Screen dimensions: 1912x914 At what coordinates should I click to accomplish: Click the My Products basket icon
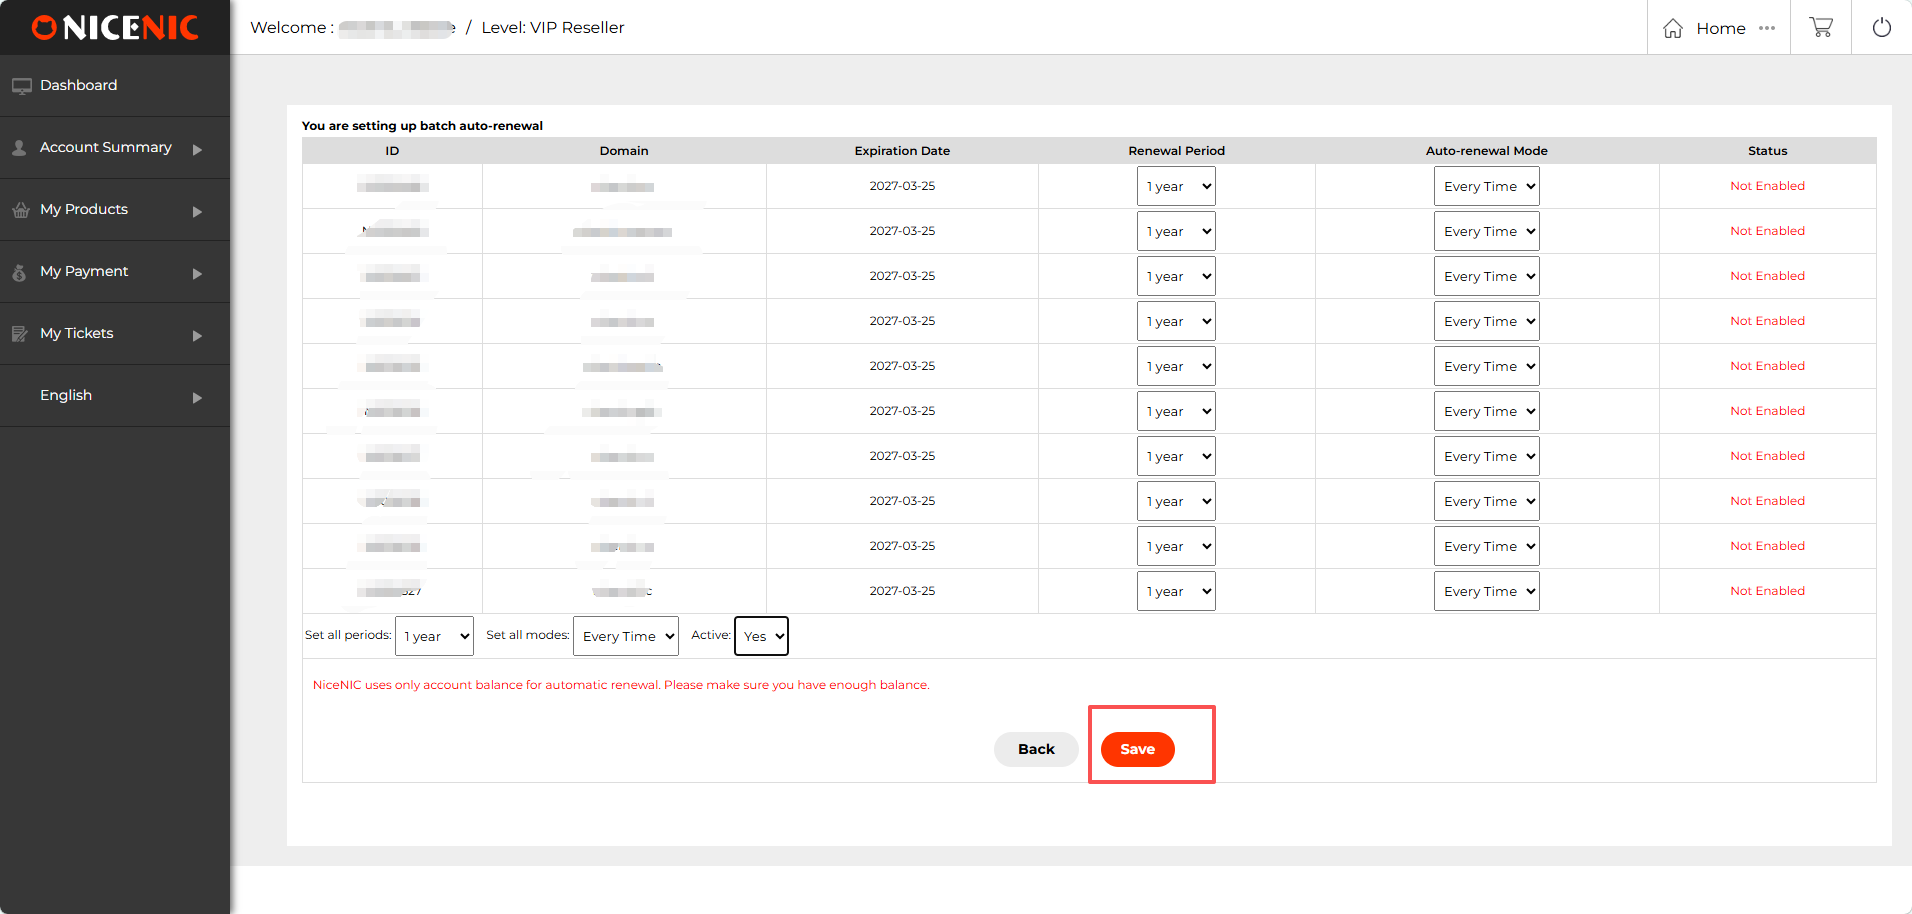pyautogui.click(x=20, y=210)
